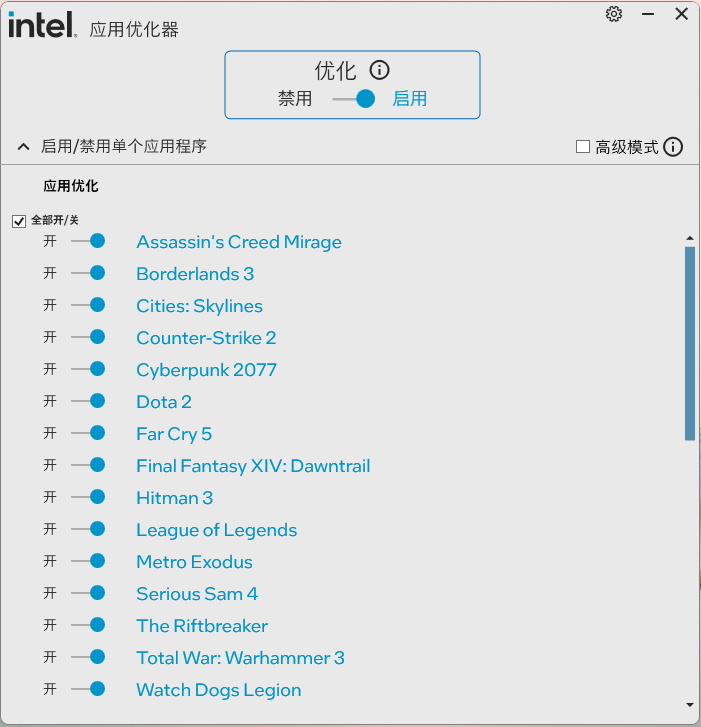Image resolution: width=701 pixels, height=727 pixels.
Task: Toggle the Dota 2 optimization switch
Action: click(x=88, y=401)
